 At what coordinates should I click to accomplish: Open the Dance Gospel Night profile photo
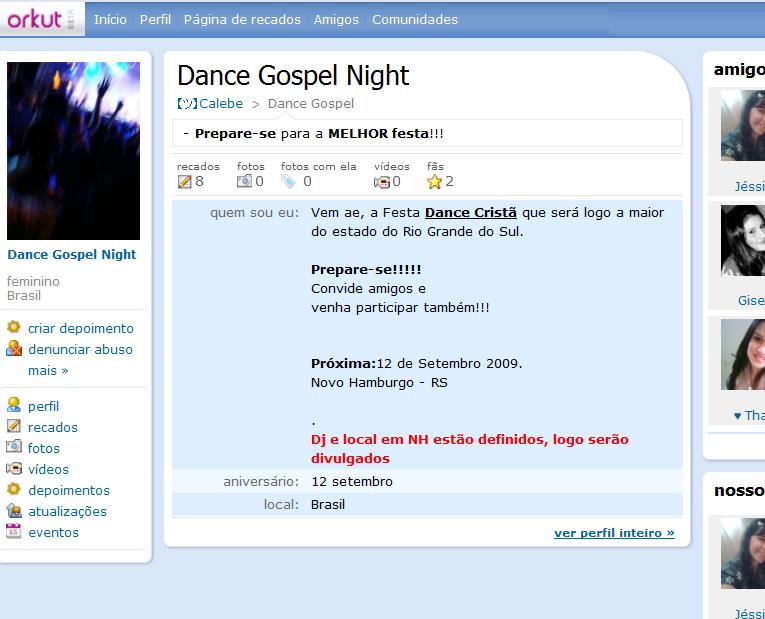pyautogui.click(x=73, y=151)
